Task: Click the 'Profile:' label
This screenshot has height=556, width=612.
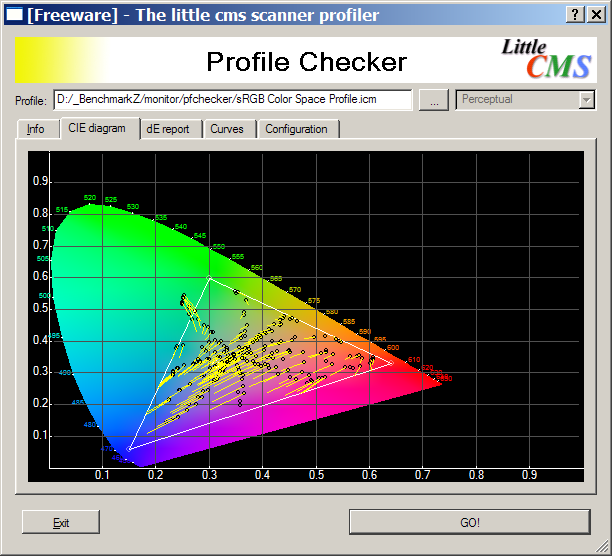Action: pos(31,101)
